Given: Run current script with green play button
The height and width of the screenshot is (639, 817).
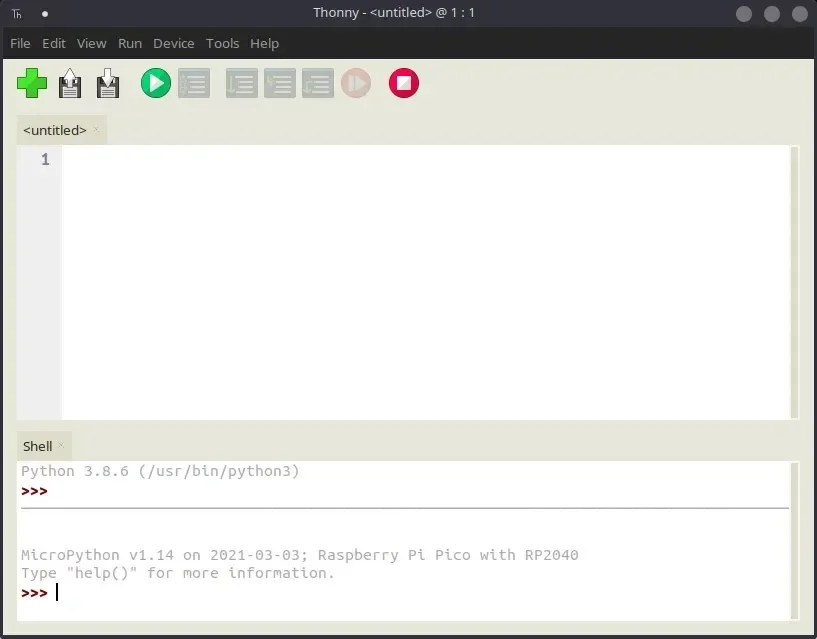Looking at the screenshot, I should (x=156, y=83).
